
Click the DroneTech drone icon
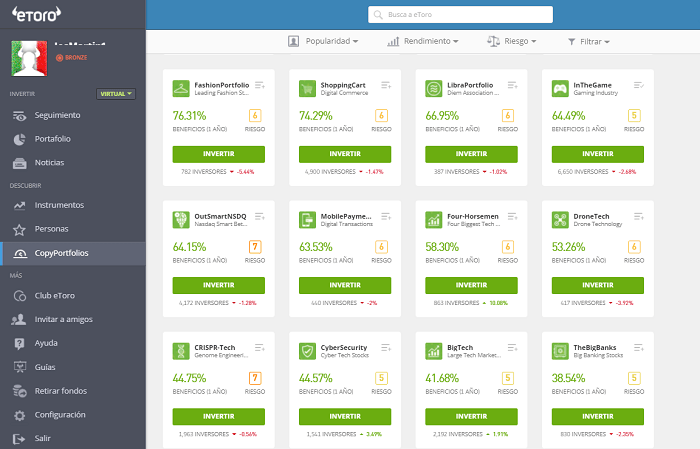point(560,220)
